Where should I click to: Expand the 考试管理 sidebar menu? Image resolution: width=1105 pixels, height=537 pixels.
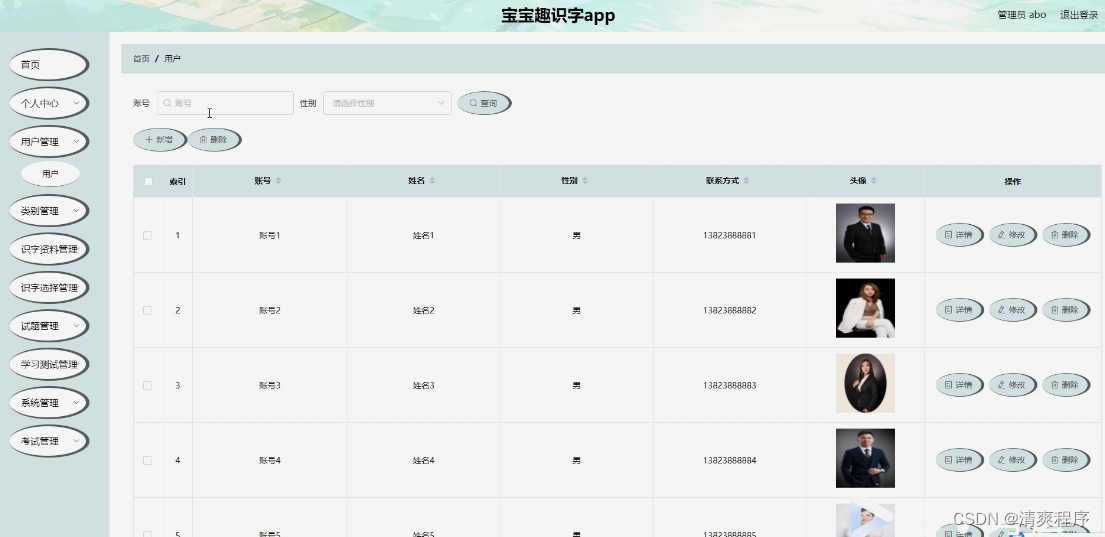(x=49, y=441)
